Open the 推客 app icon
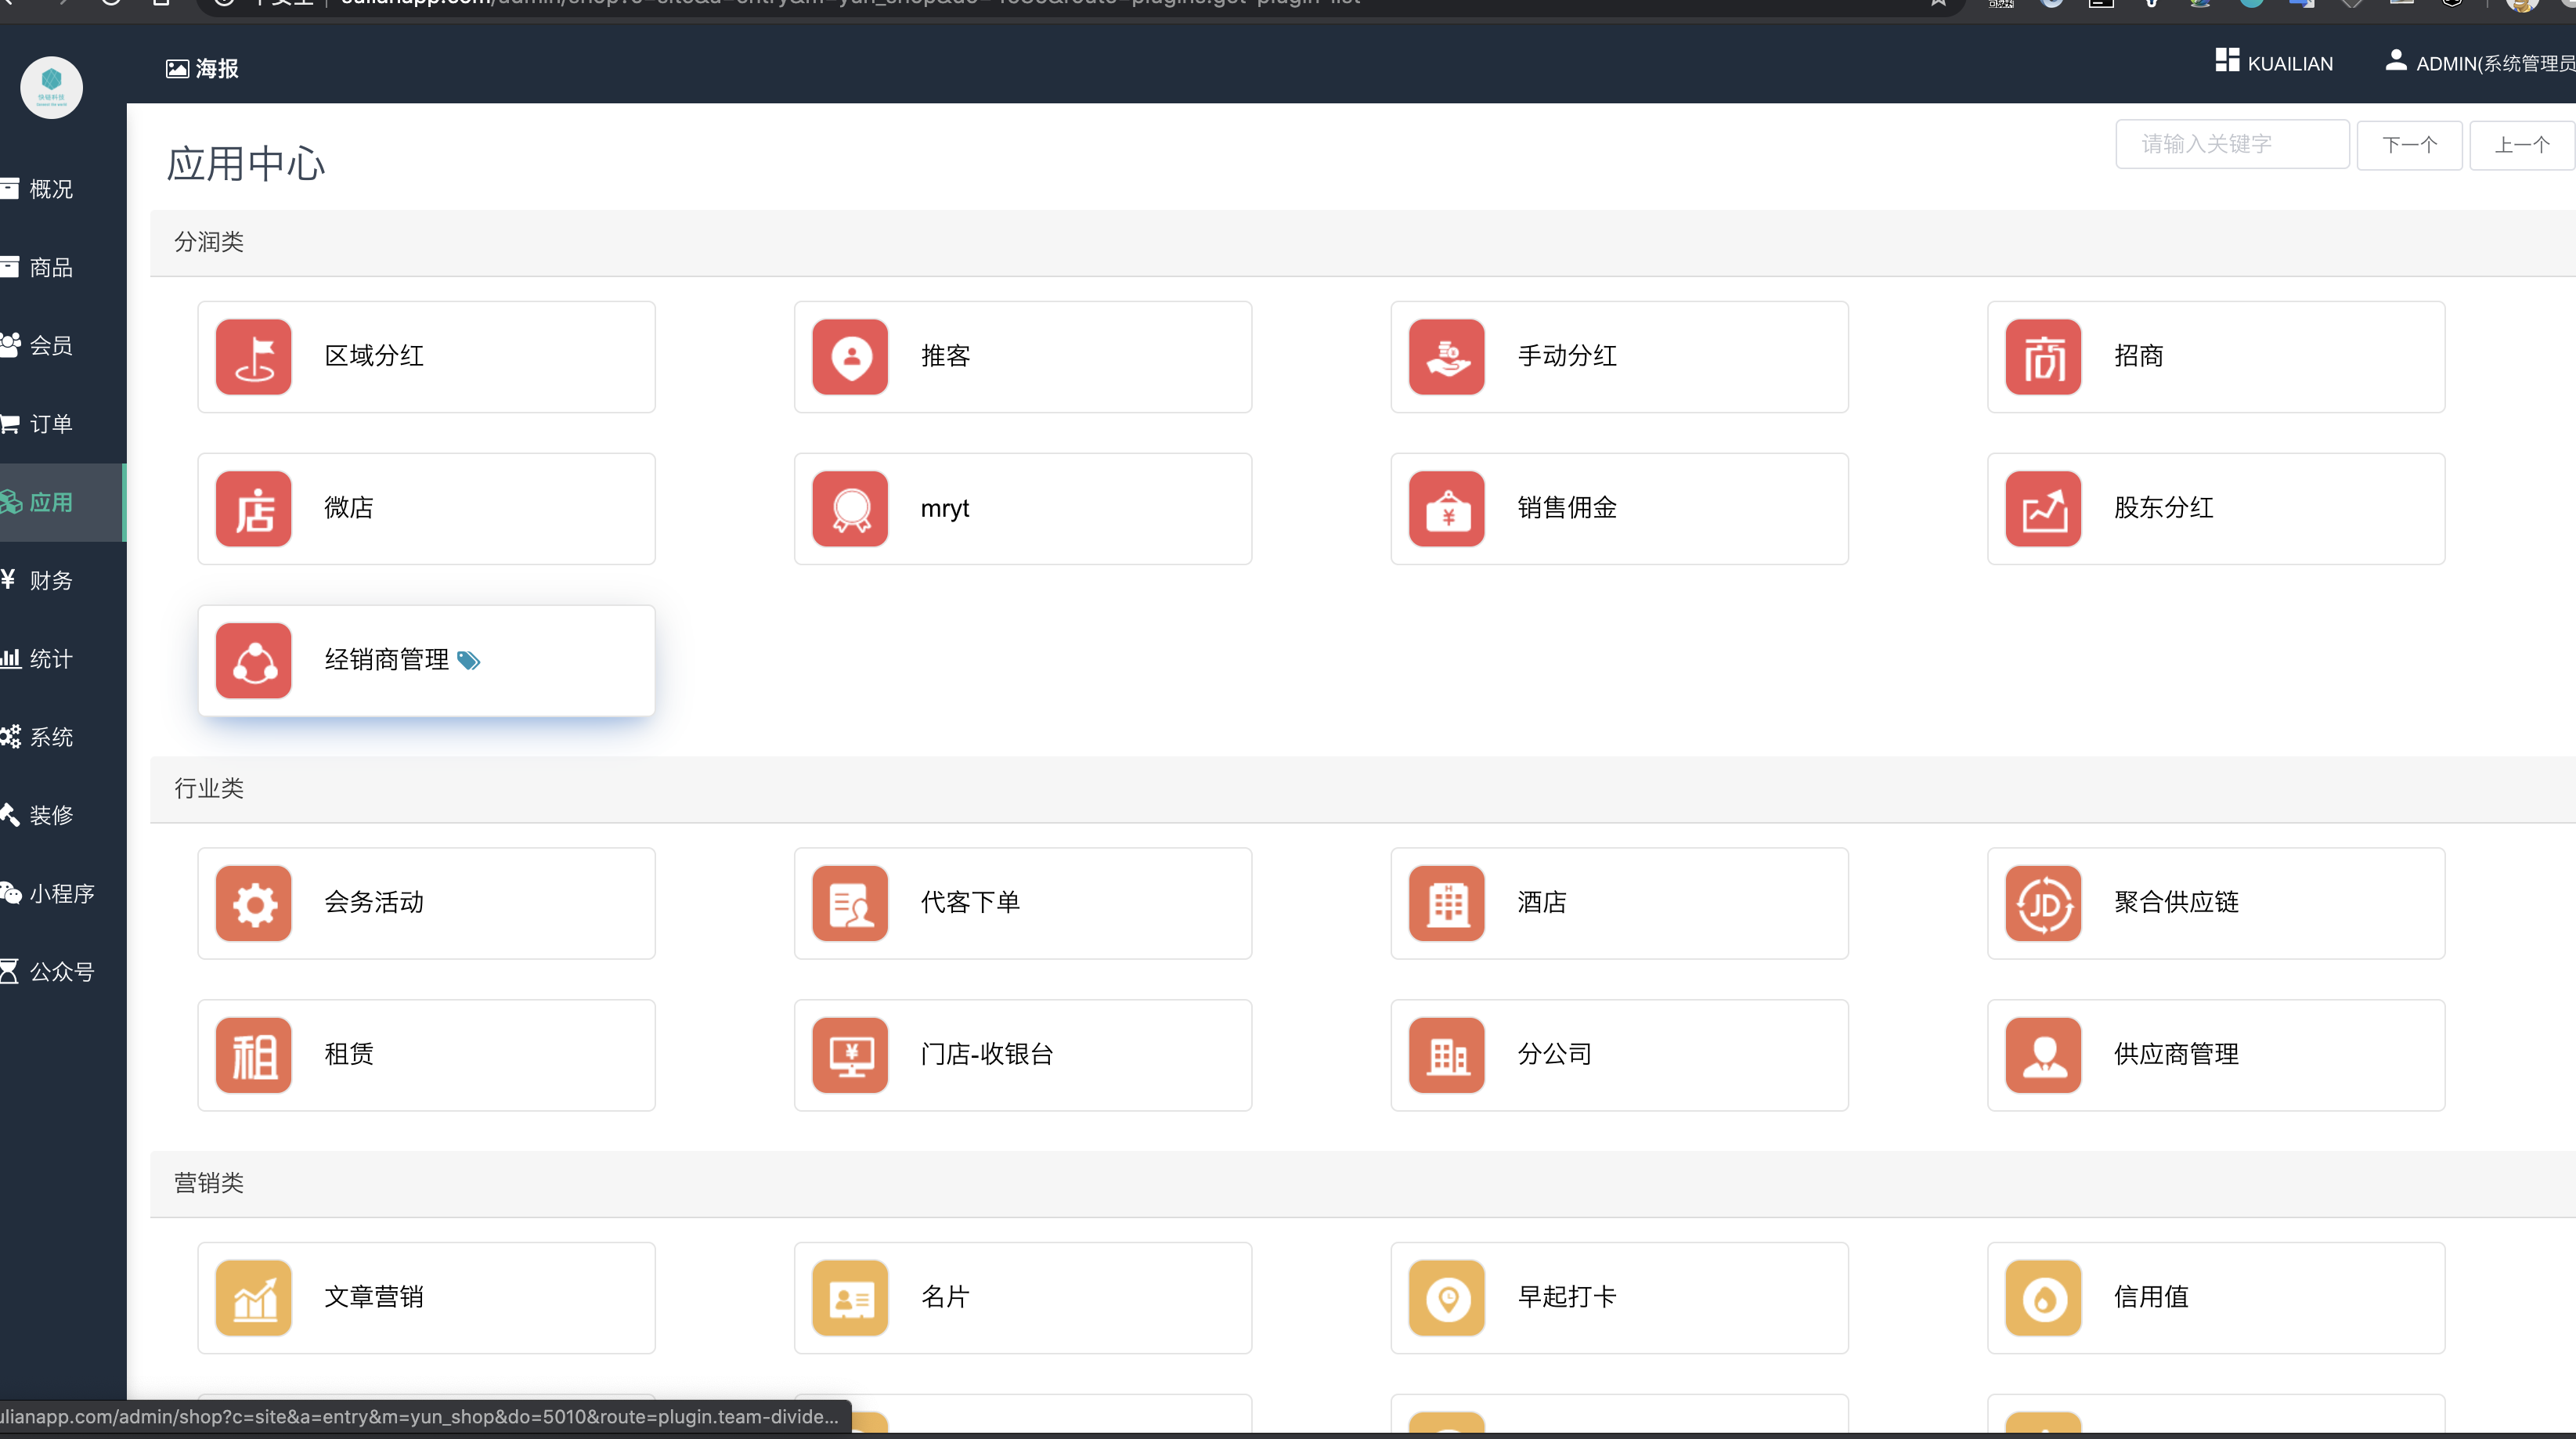This screenshot has height=1439, width=2576. 850,357
